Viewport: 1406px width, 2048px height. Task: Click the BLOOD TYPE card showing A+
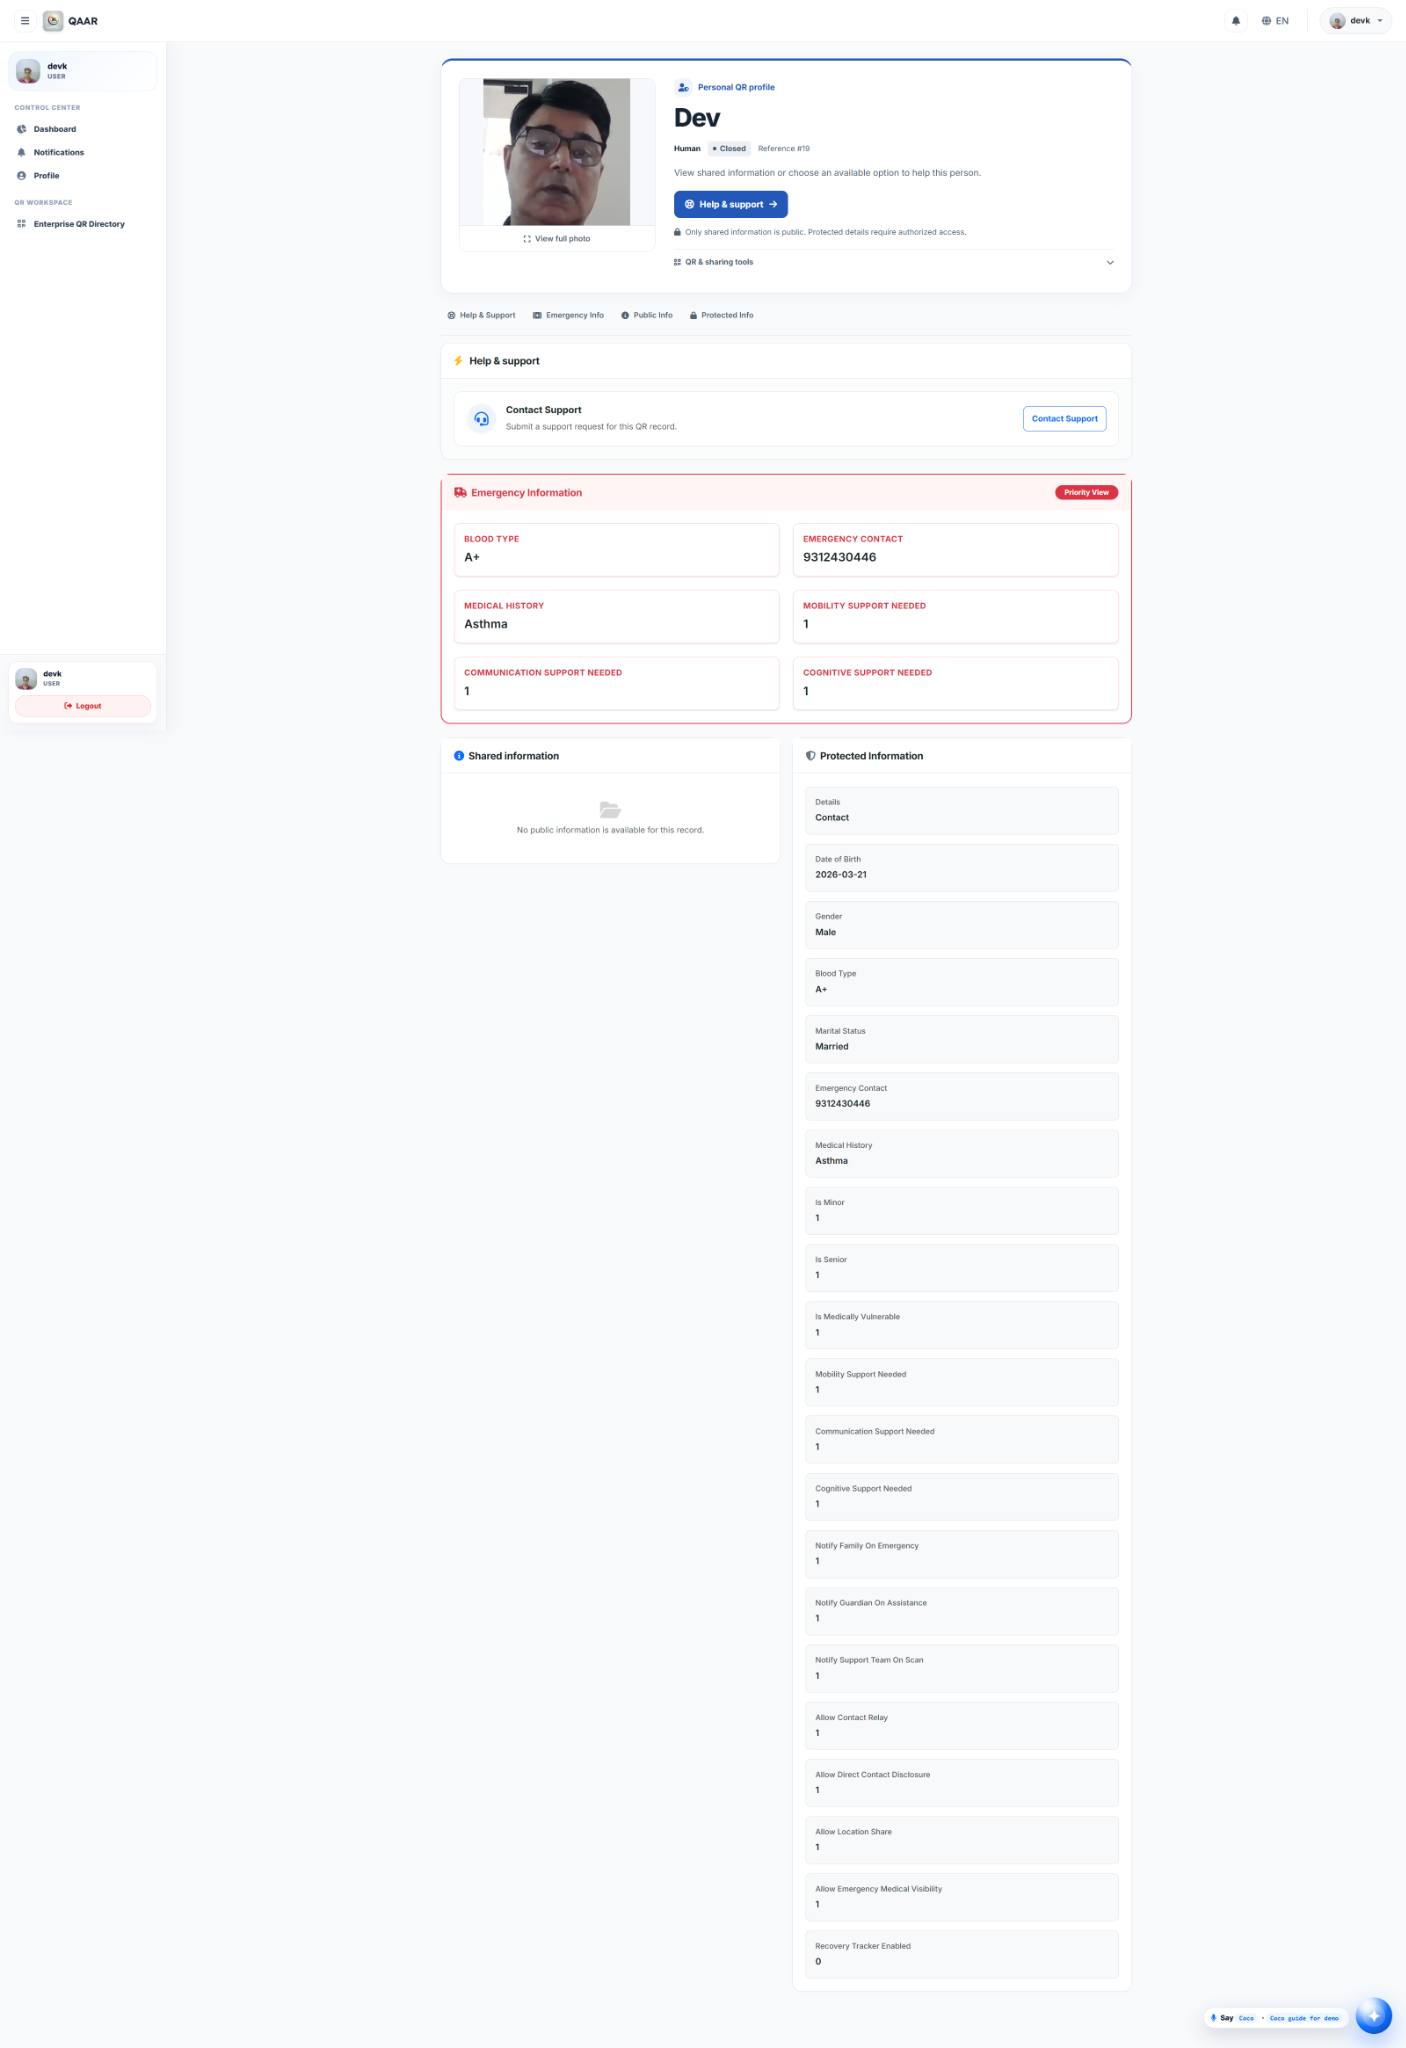(616, 549)
